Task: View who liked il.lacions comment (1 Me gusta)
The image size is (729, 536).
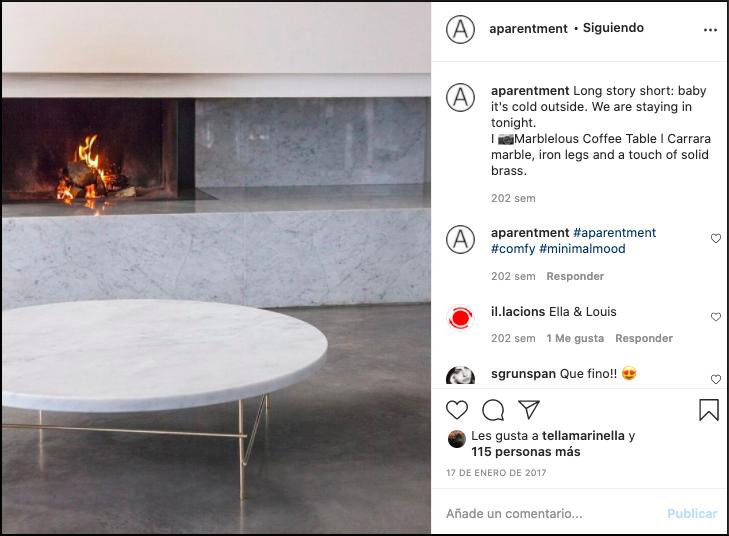Action: point(575,338)
